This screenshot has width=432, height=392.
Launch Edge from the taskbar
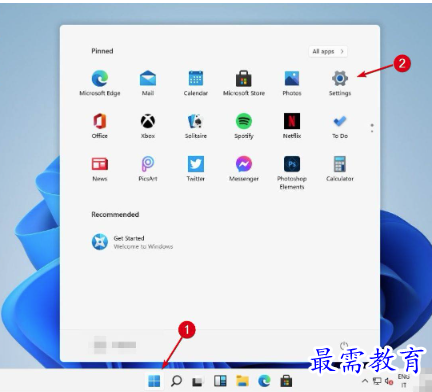coord(264,380)
